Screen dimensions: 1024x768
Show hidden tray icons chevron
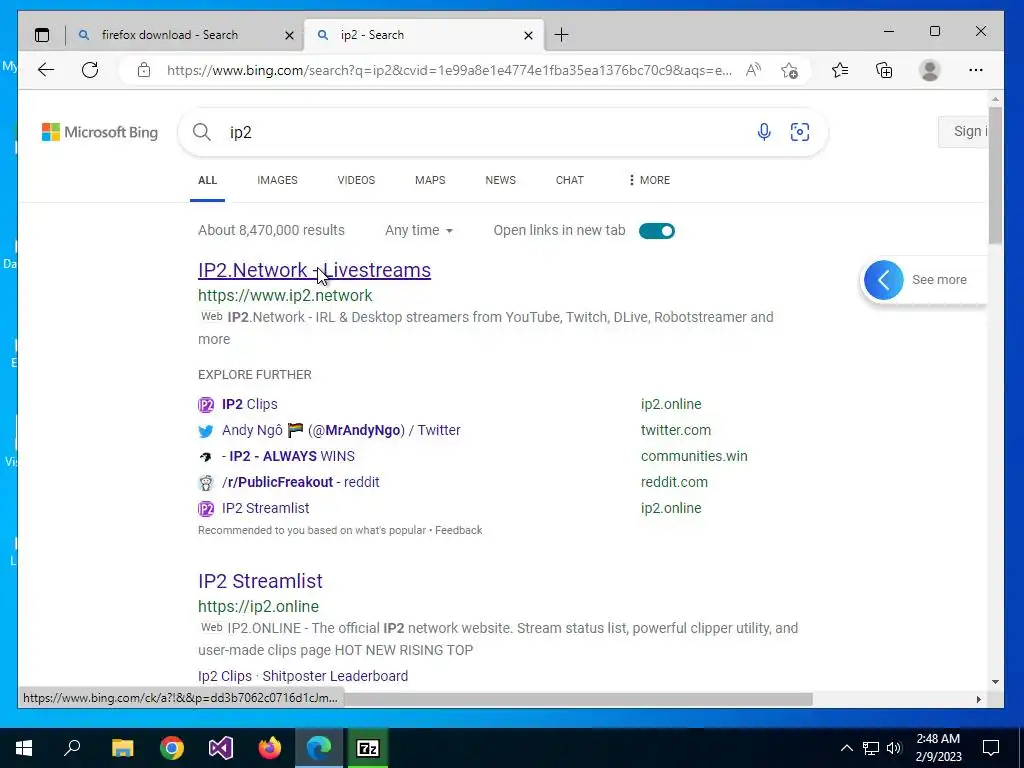point(846,748)
